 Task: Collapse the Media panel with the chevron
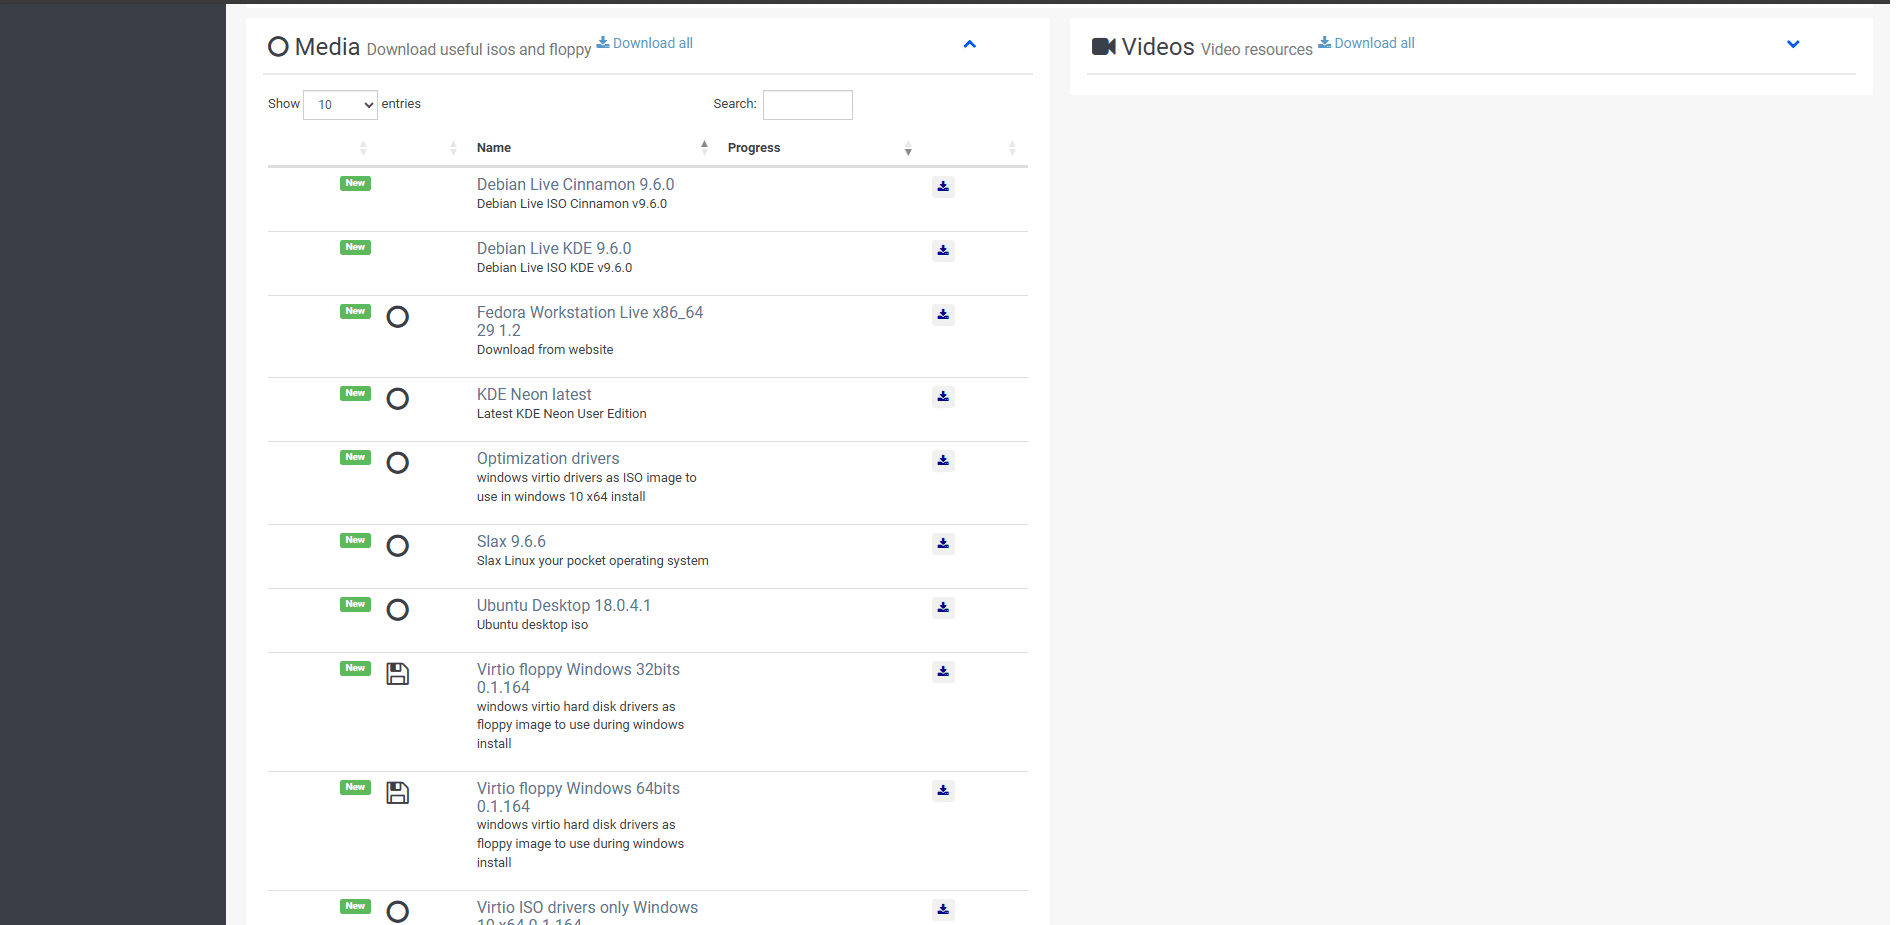tap(969, 44)
